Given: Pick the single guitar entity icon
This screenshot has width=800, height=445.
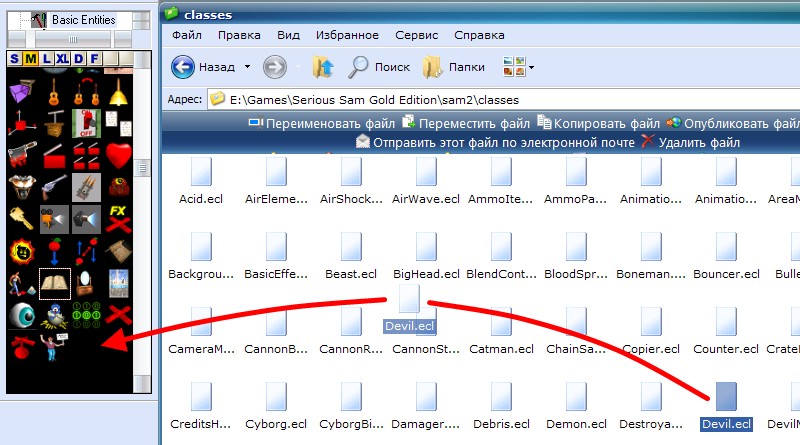Looking at the screenshot, I should tap(54, 92).
